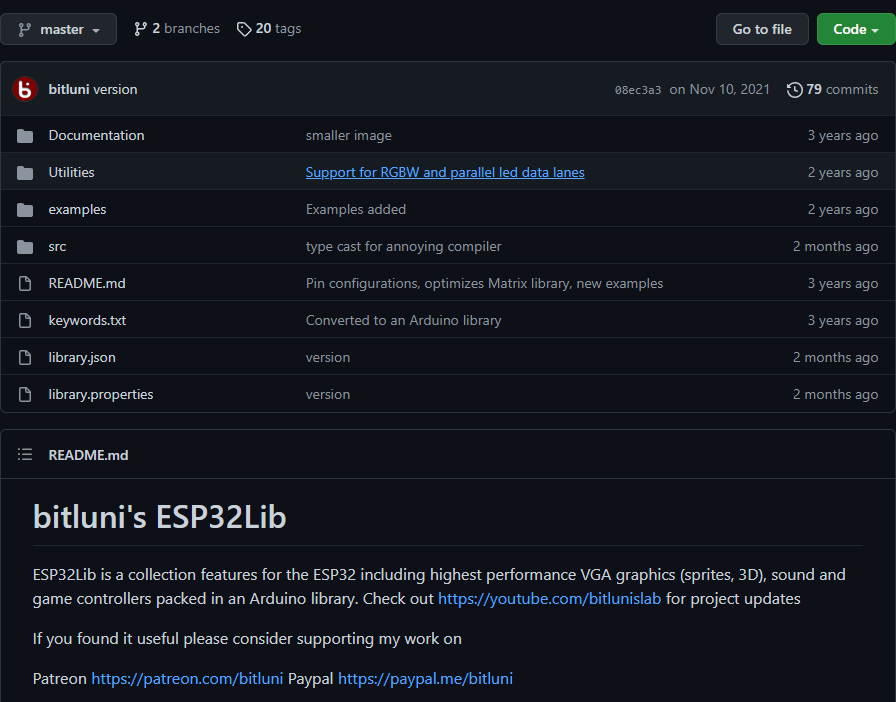
Task: Follow the youtube.com/bitlunislab link
Action: click(549, 599)
